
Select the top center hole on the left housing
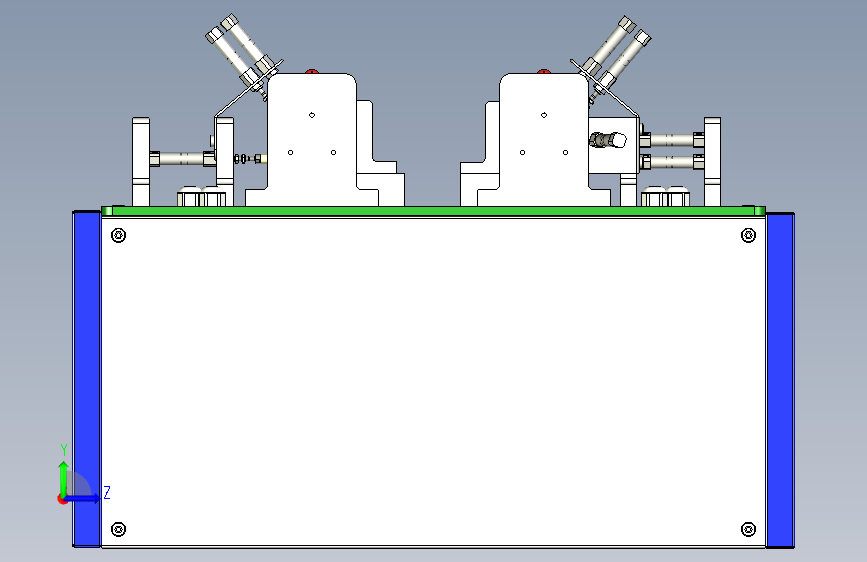coord(312,115)
